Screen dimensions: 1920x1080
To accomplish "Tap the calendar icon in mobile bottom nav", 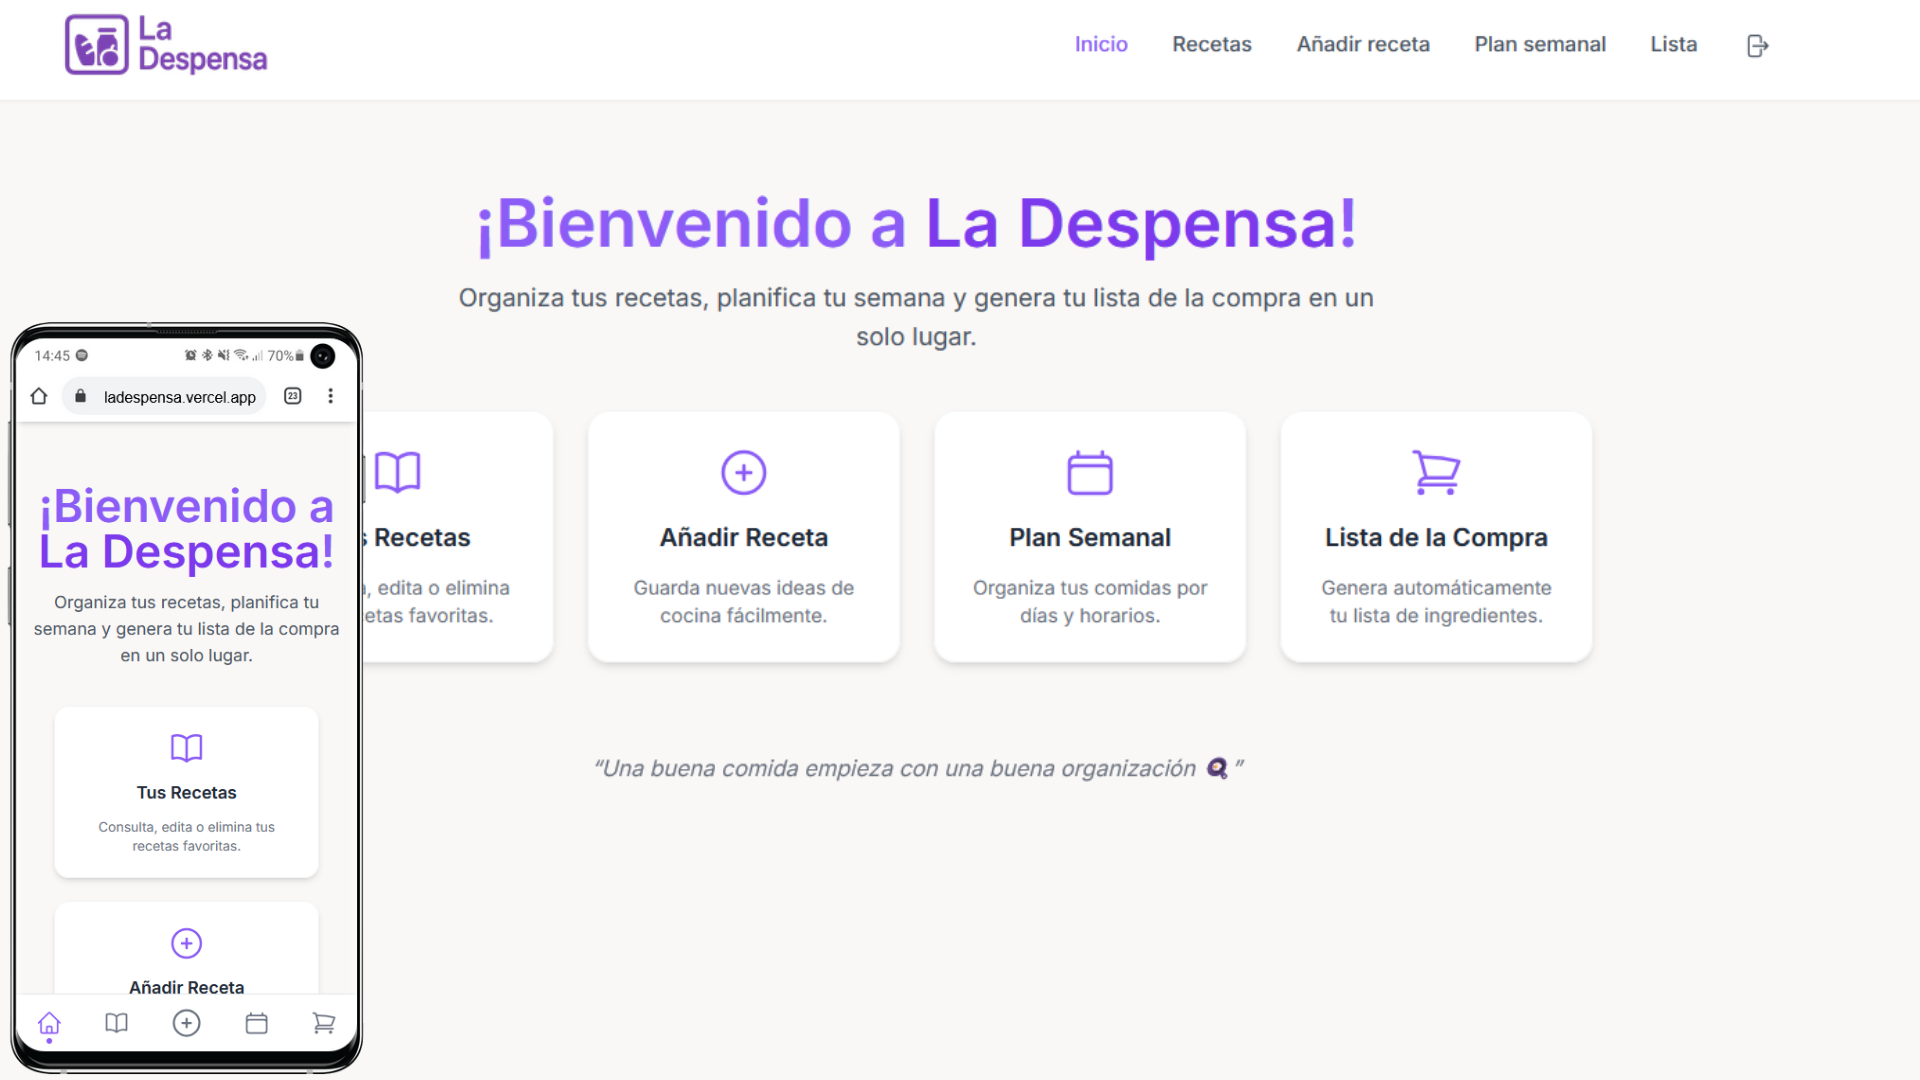I will pos(256,1023).
